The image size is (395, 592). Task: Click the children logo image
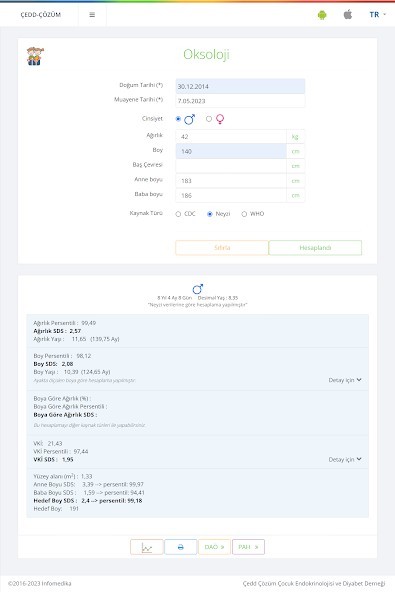35,56
